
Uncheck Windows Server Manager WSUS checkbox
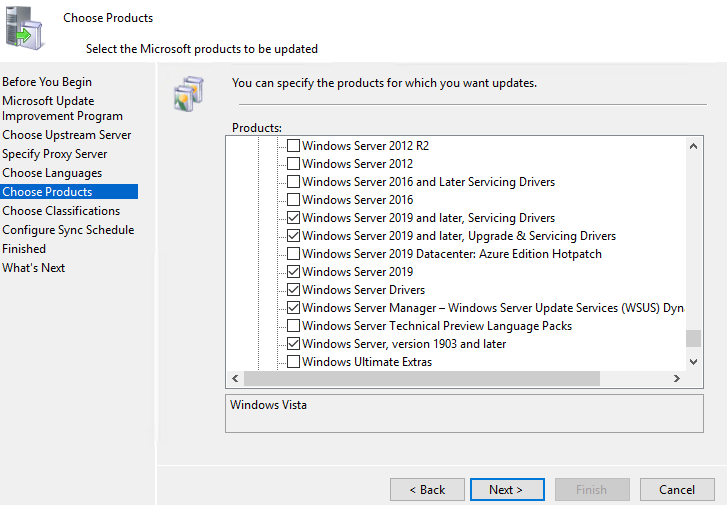pyautogui.click(x=293, y=308)
